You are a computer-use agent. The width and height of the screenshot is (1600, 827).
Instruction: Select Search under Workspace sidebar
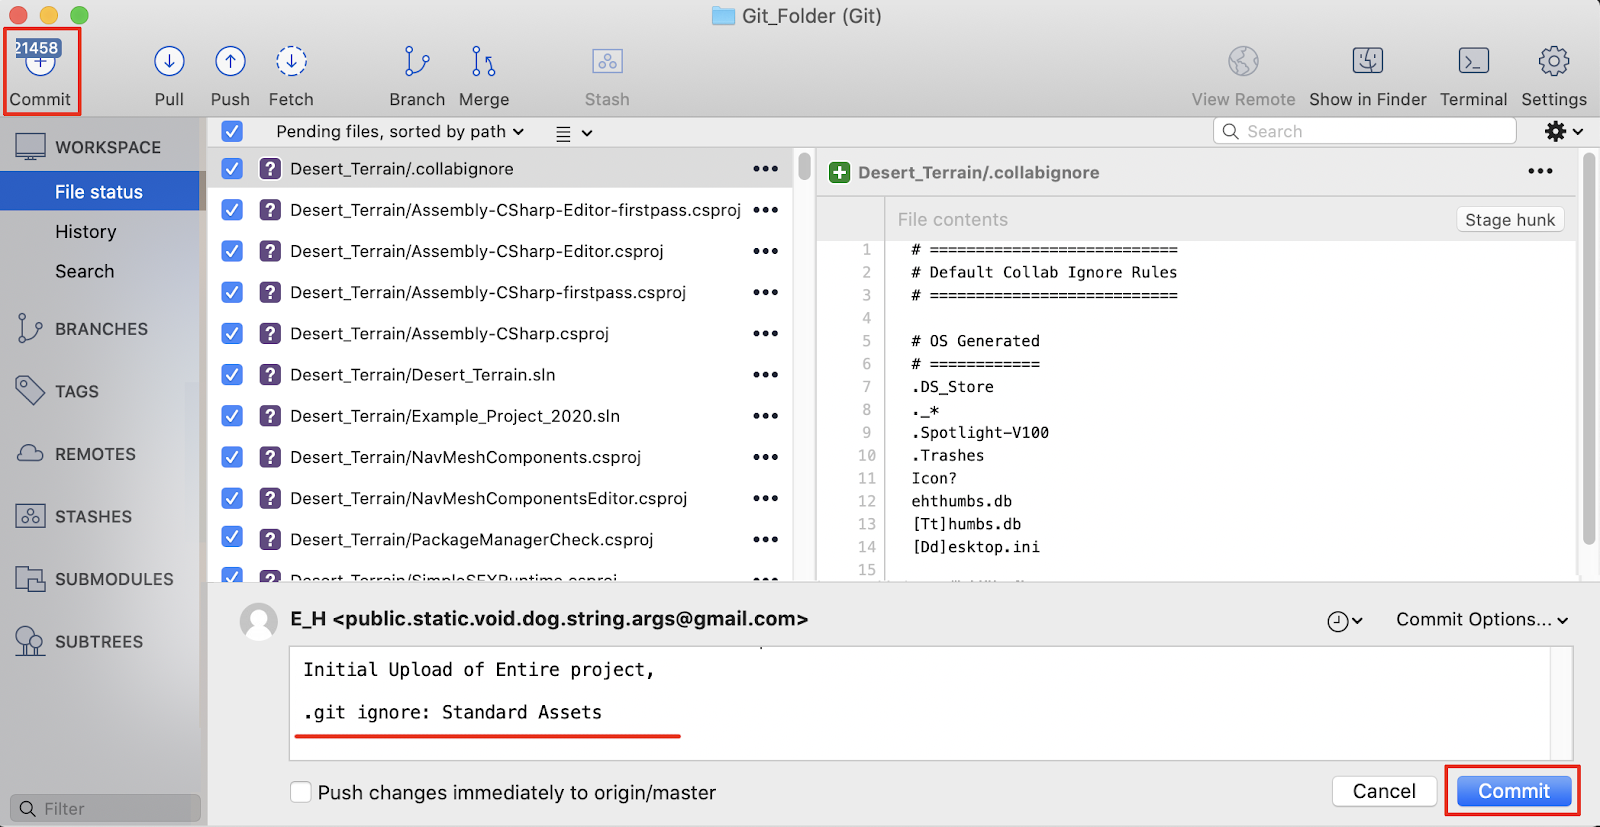click(85, 272)
